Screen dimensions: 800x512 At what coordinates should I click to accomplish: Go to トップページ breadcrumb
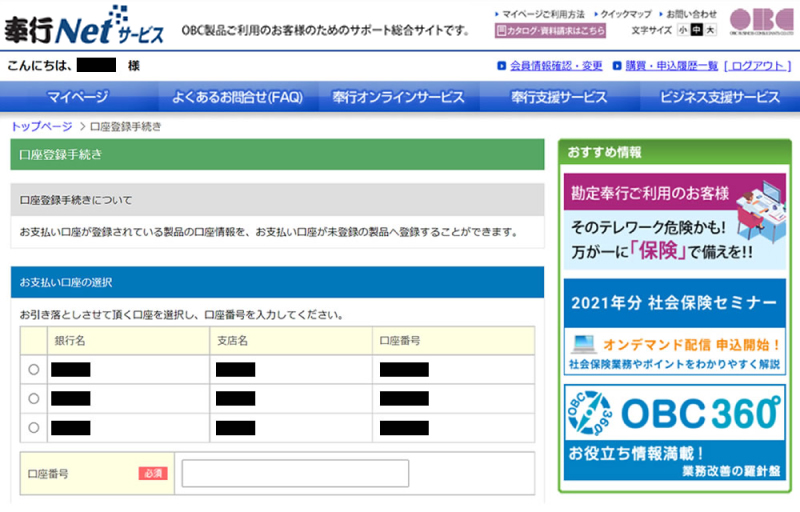(42, 126)
